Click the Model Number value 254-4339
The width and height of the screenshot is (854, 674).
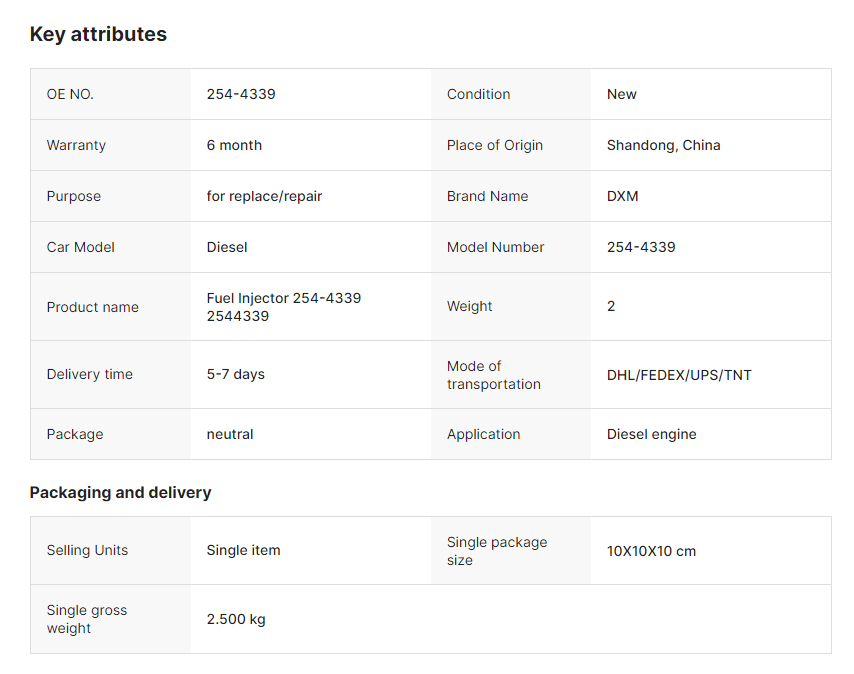click(641, 247)
